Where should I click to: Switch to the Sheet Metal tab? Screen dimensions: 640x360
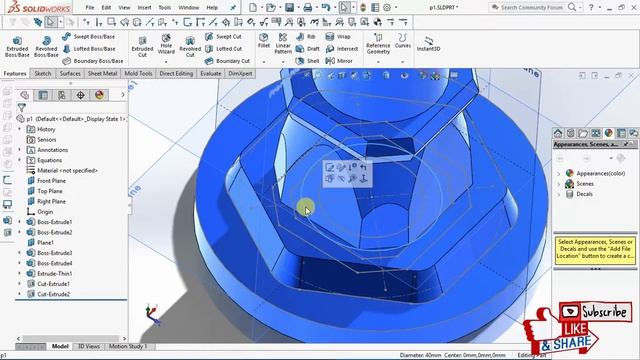click(102, 73)
